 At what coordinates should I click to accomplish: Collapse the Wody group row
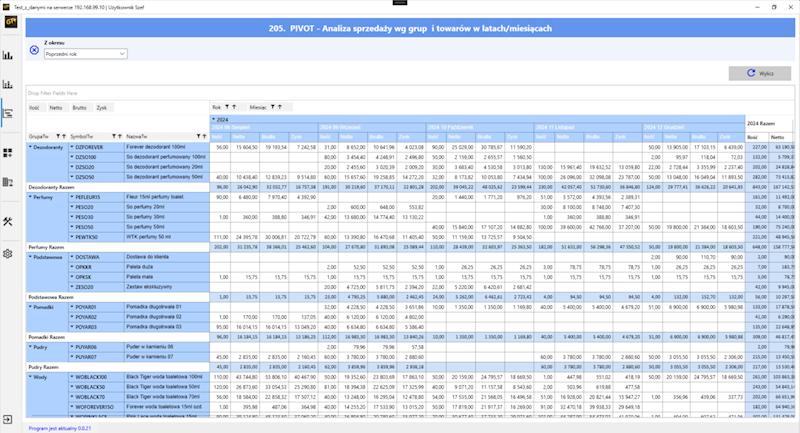[30, 377]
